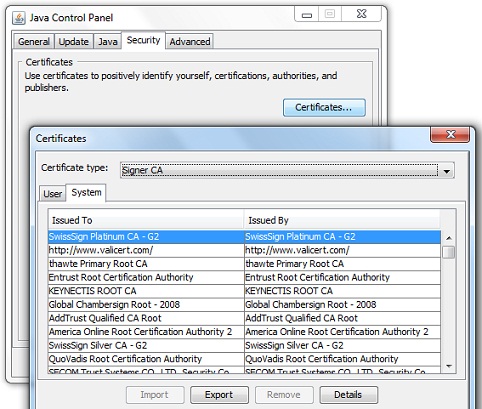Select America Online Root Certification Authority 2 Issued To
The width and height of the screenshot is (482, 409).
146,332
